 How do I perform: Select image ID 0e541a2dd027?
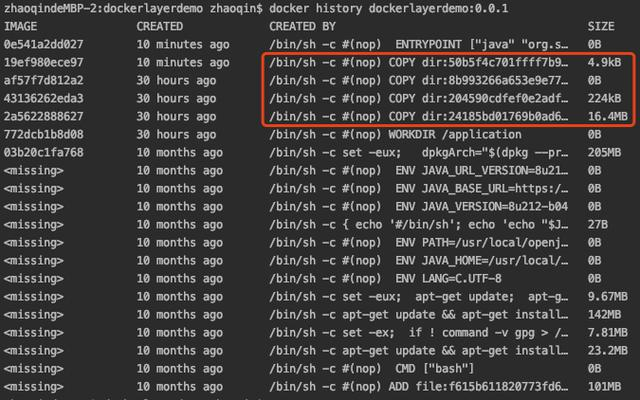click(x=44, y=44)
